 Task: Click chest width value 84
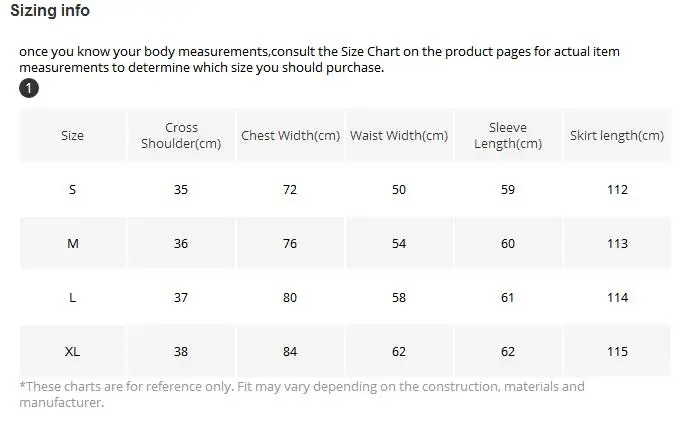pyautogui.click(x=290, y=351)
